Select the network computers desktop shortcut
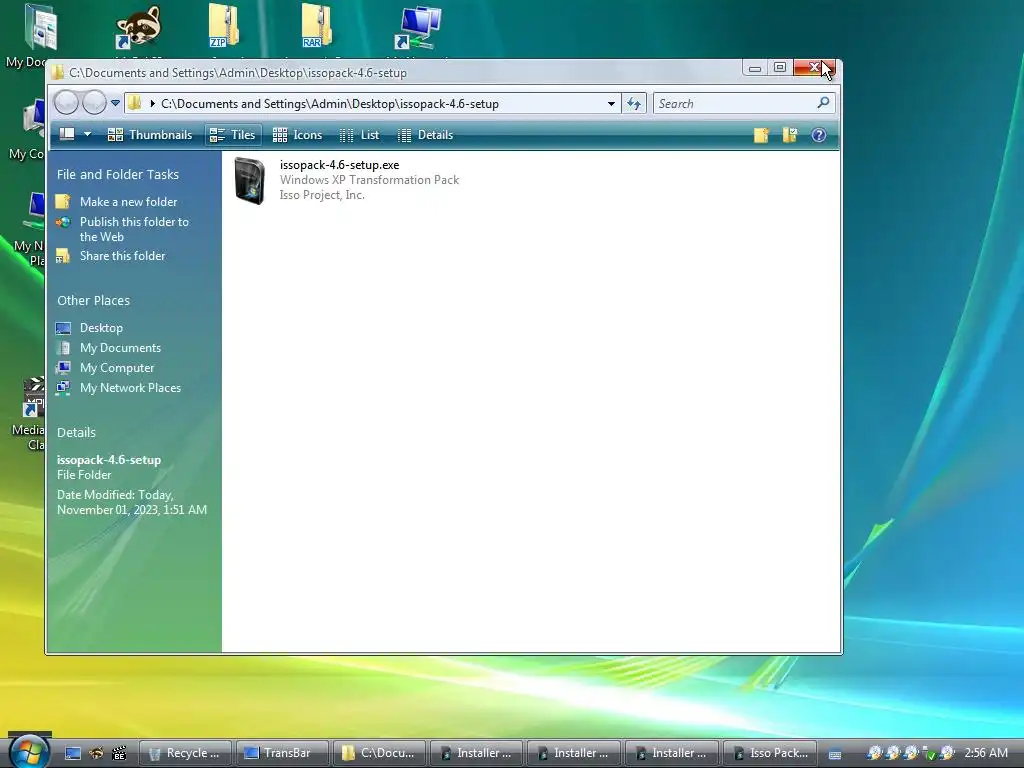Image resolution: width=1024 pixels, height=768 pixels. pos(419,27)
